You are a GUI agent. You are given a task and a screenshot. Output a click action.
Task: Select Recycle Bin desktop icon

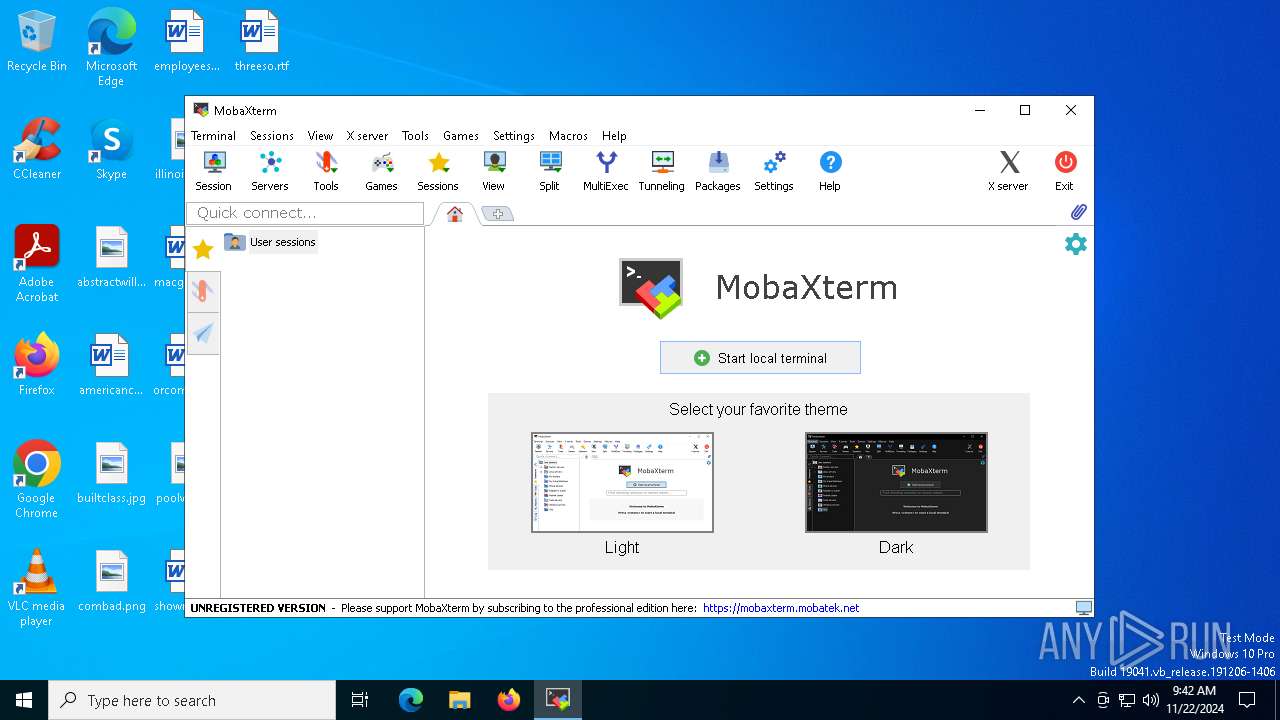(x=37, y=43)
